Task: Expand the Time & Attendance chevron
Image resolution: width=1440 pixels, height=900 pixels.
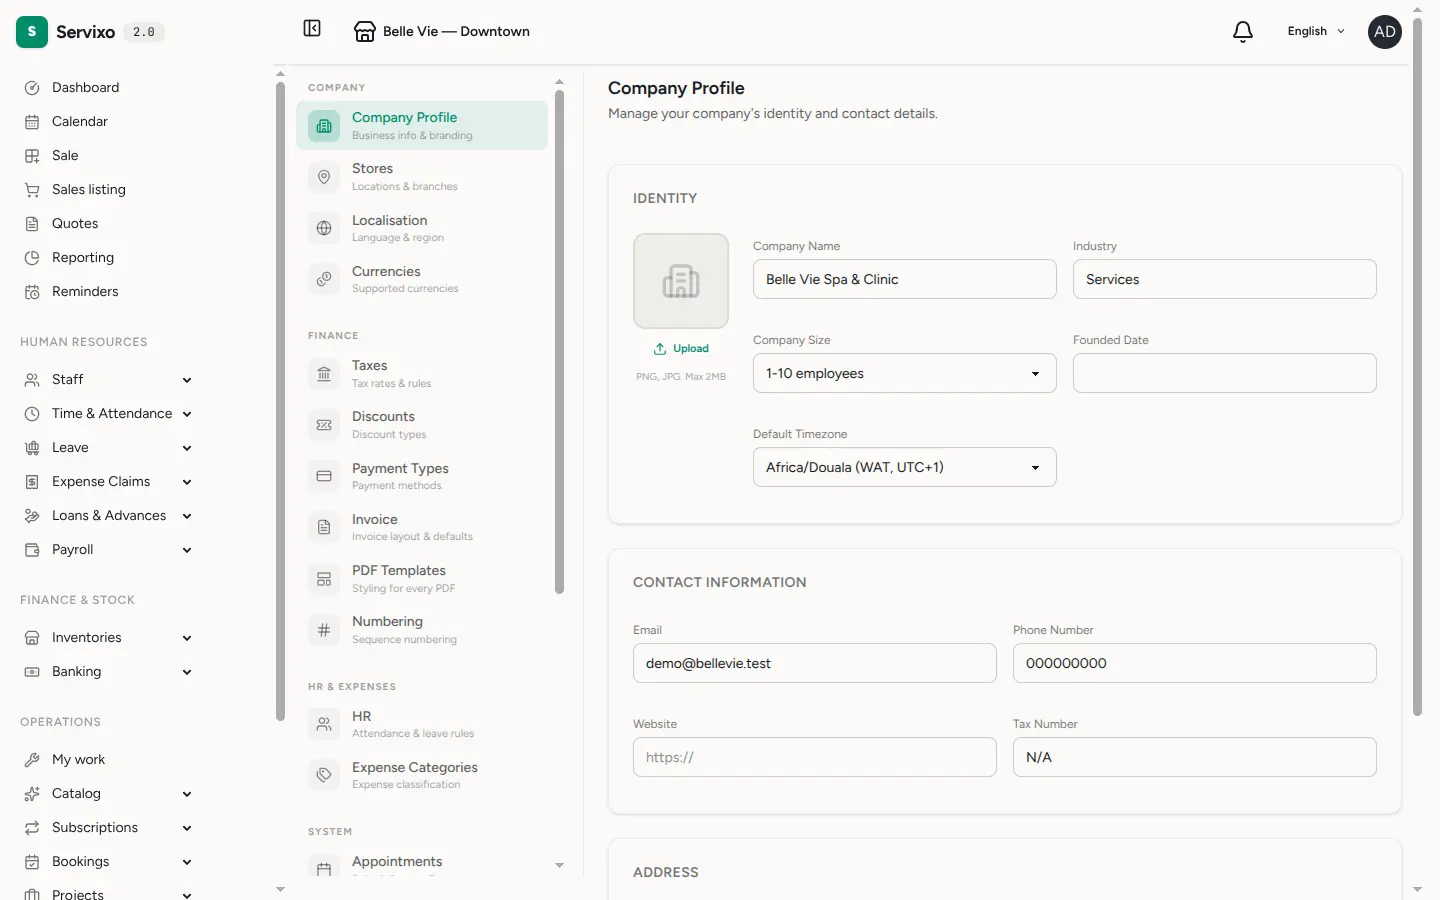Action: pyautogui.click(x=187, y=414)
